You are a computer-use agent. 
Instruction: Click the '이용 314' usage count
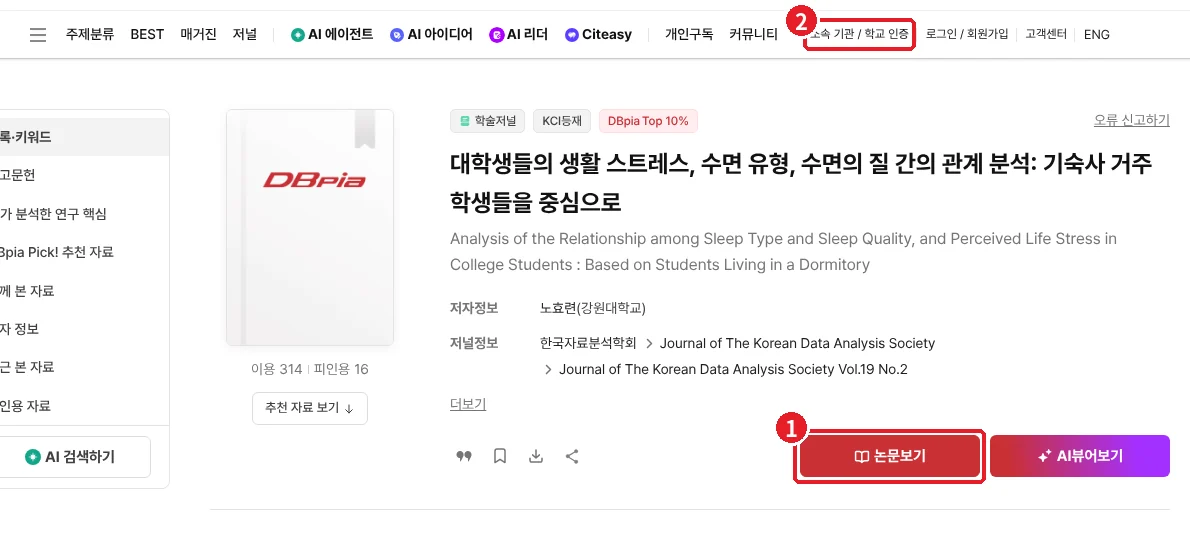pos(276,369)
